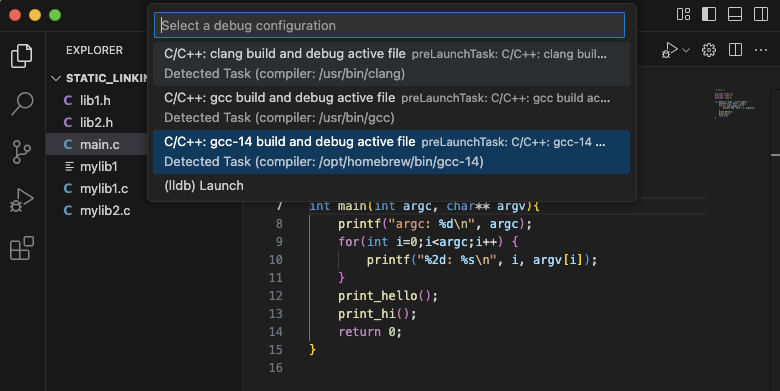Open the Extensions view
Viewport: 780px width, 391px height.
click(x=21, y=248)
